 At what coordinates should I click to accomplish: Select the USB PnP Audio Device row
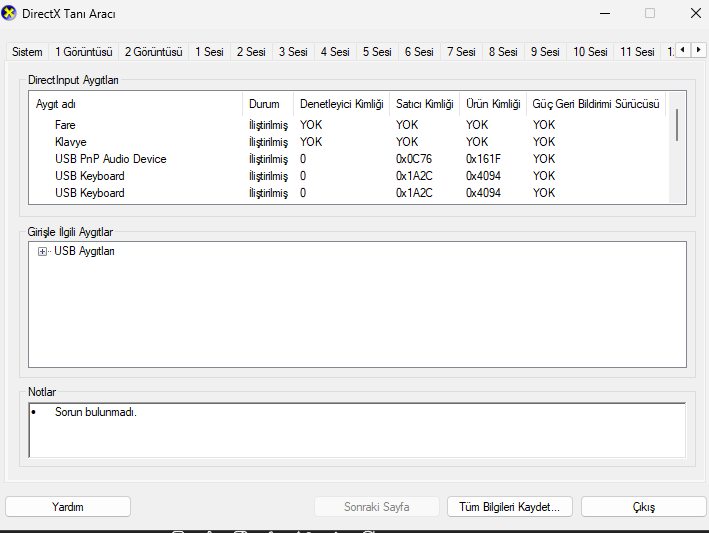[348, 159]
